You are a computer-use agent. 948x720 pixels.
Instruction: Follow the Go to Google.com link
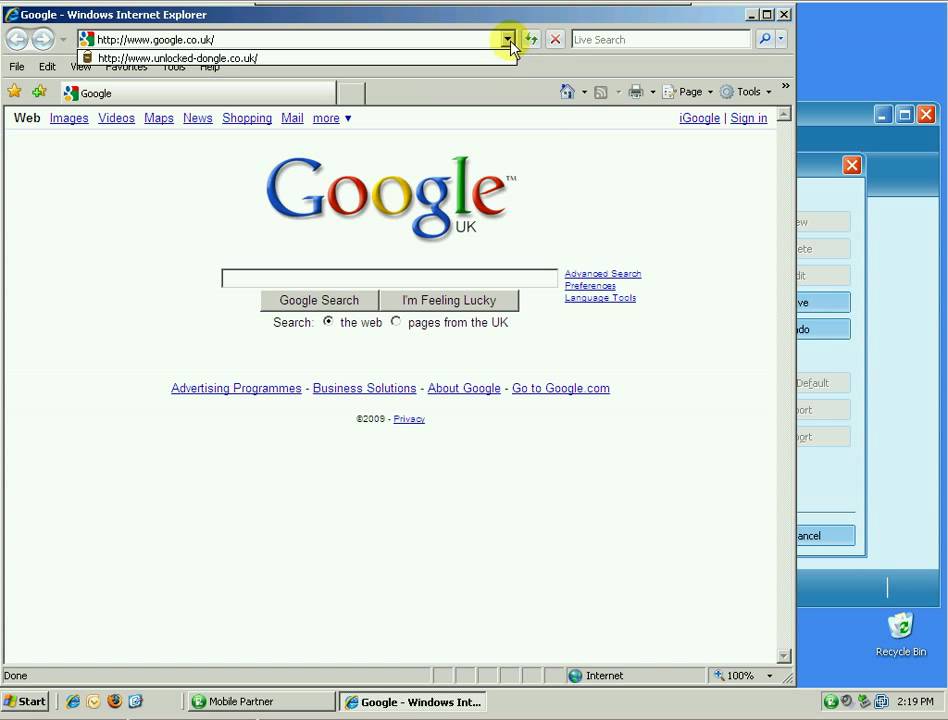point(560,388)
